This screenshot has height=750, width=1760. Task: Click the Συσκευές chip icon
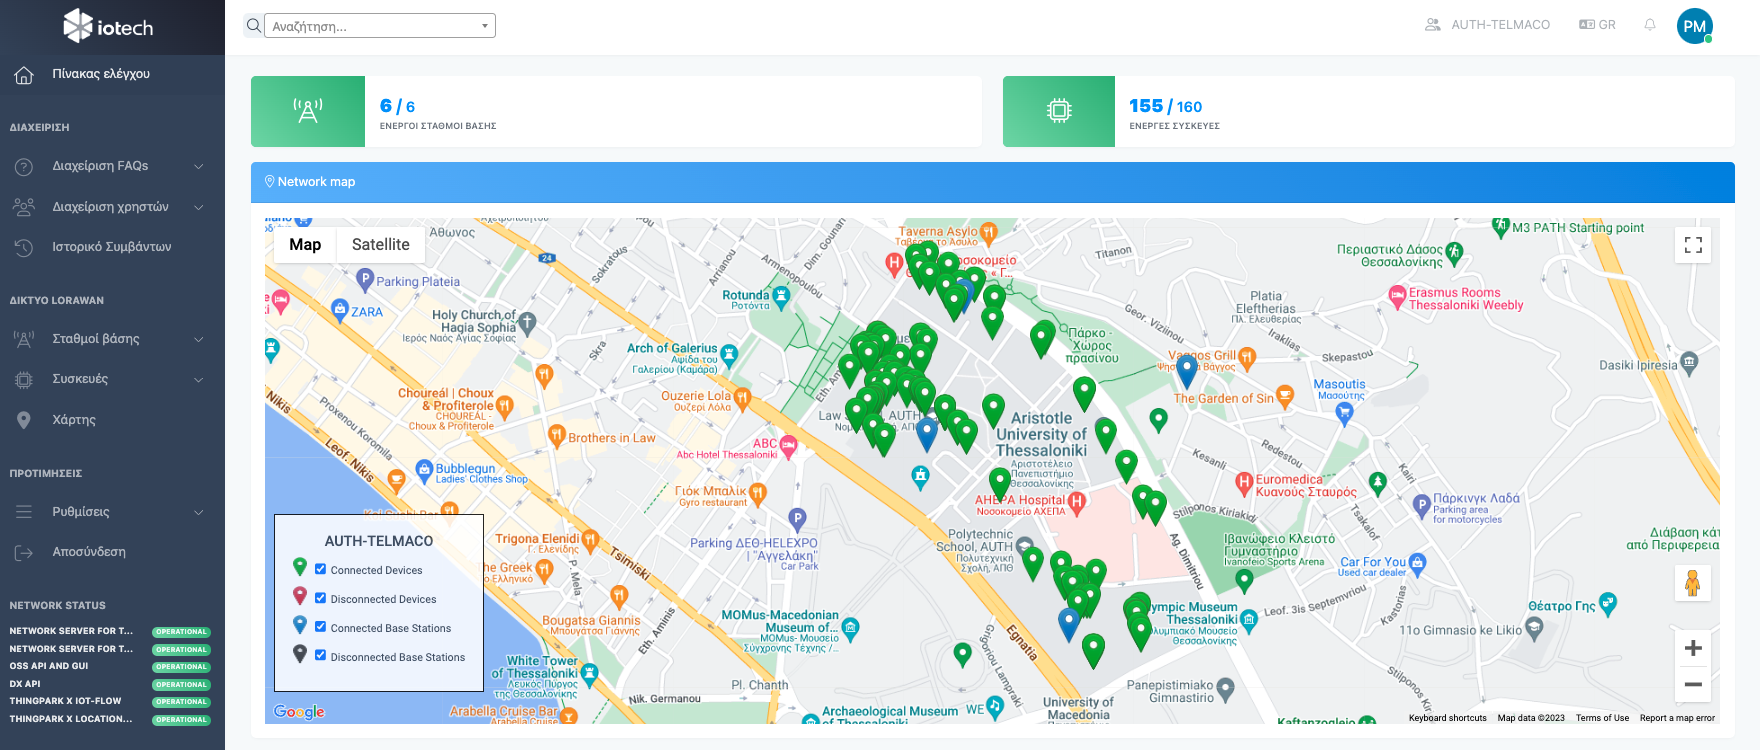(x=24, y=380)
